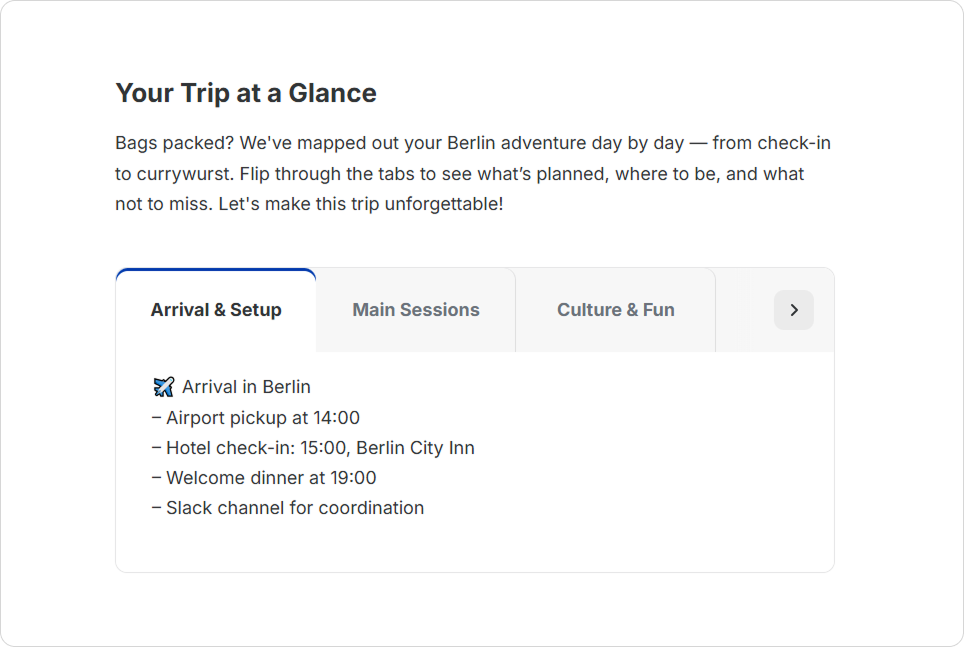The width and height of the screenshot is (964, 647).
Task: Switch to the Main Sessions tab
Action: [x=416, y=310]
